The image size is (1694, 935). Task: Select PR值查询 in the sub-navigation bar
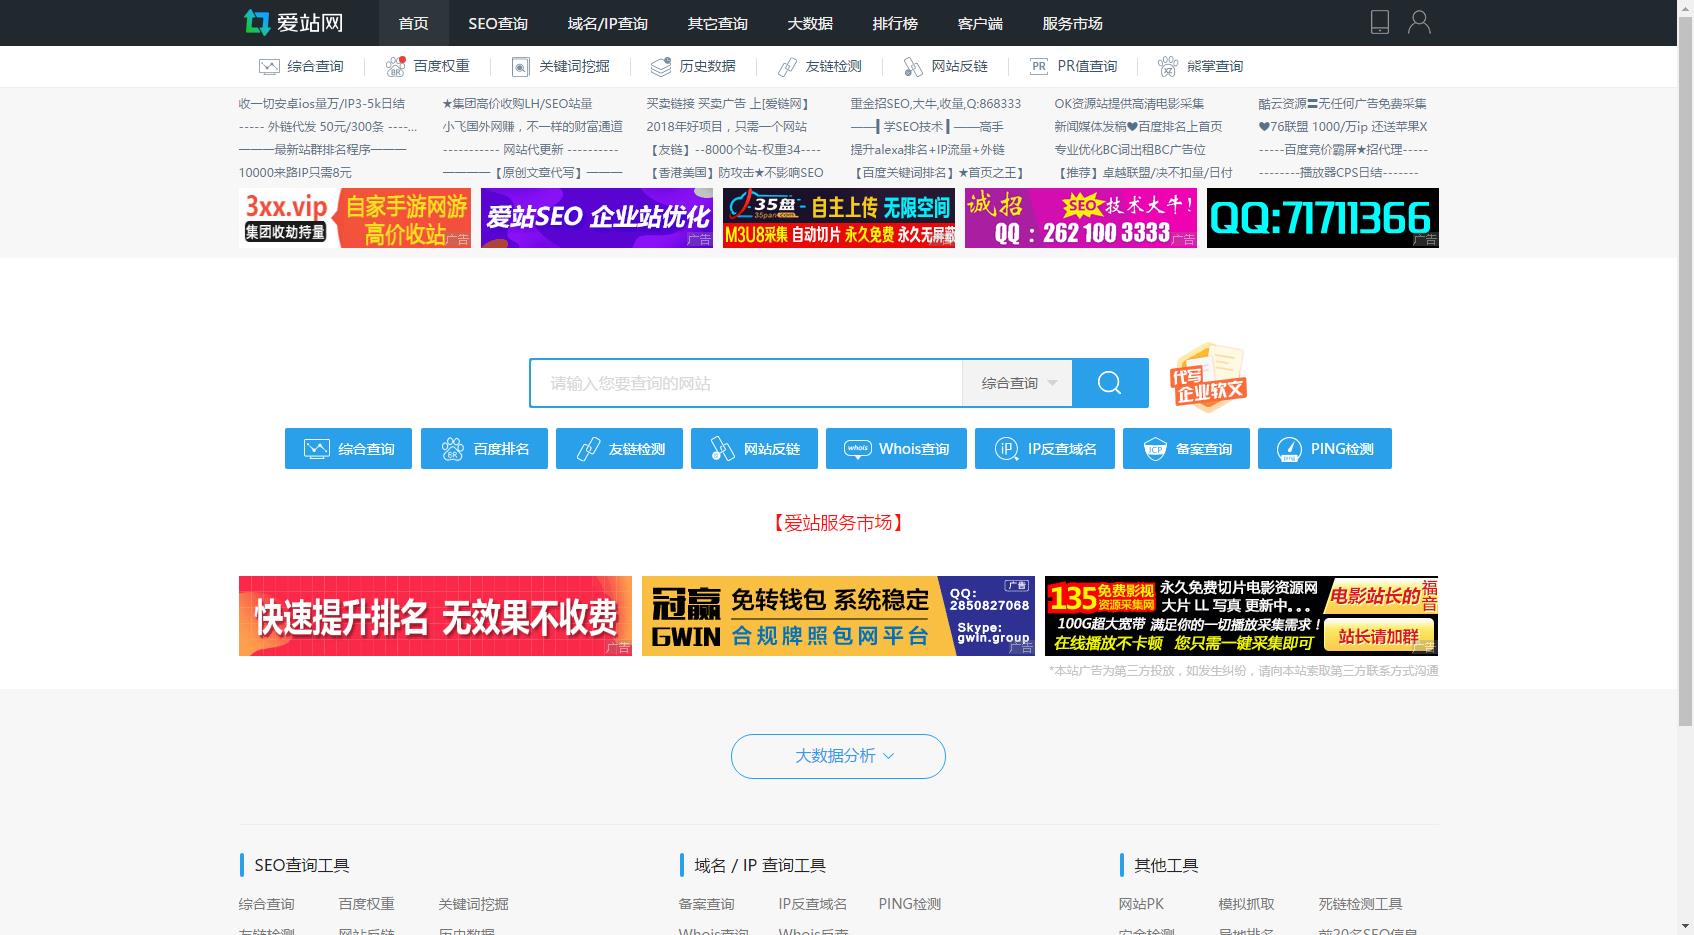click(x=1074, y=66)
